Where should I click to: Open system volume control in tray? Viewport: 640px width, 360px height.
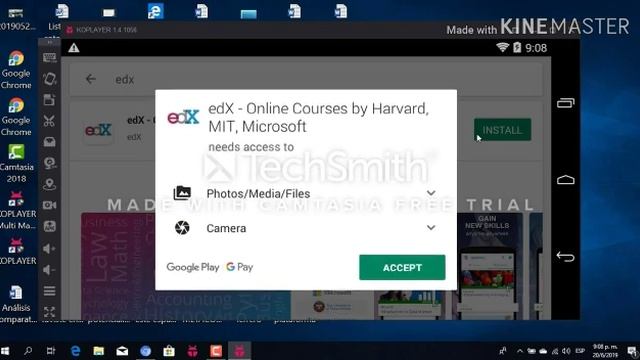pyautogui.click(x=566, y=351)
